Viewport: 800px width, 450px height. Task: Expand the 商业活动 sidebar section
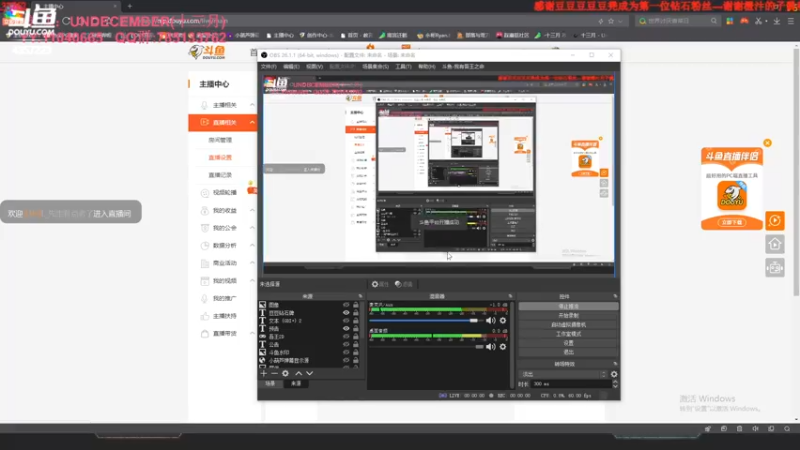click(x=252, y=263)
